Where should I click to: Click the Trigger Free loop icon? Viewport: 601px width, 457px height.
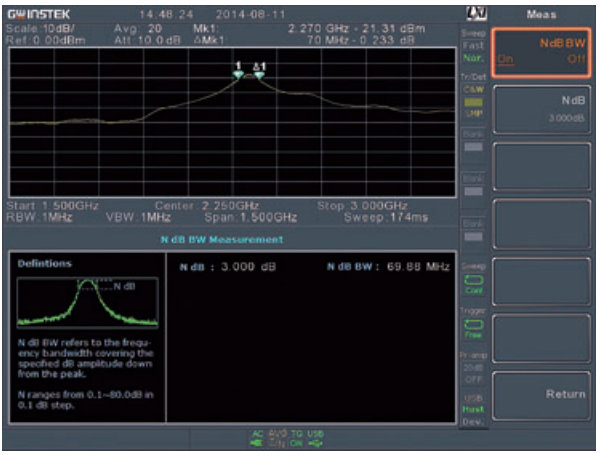474,325
